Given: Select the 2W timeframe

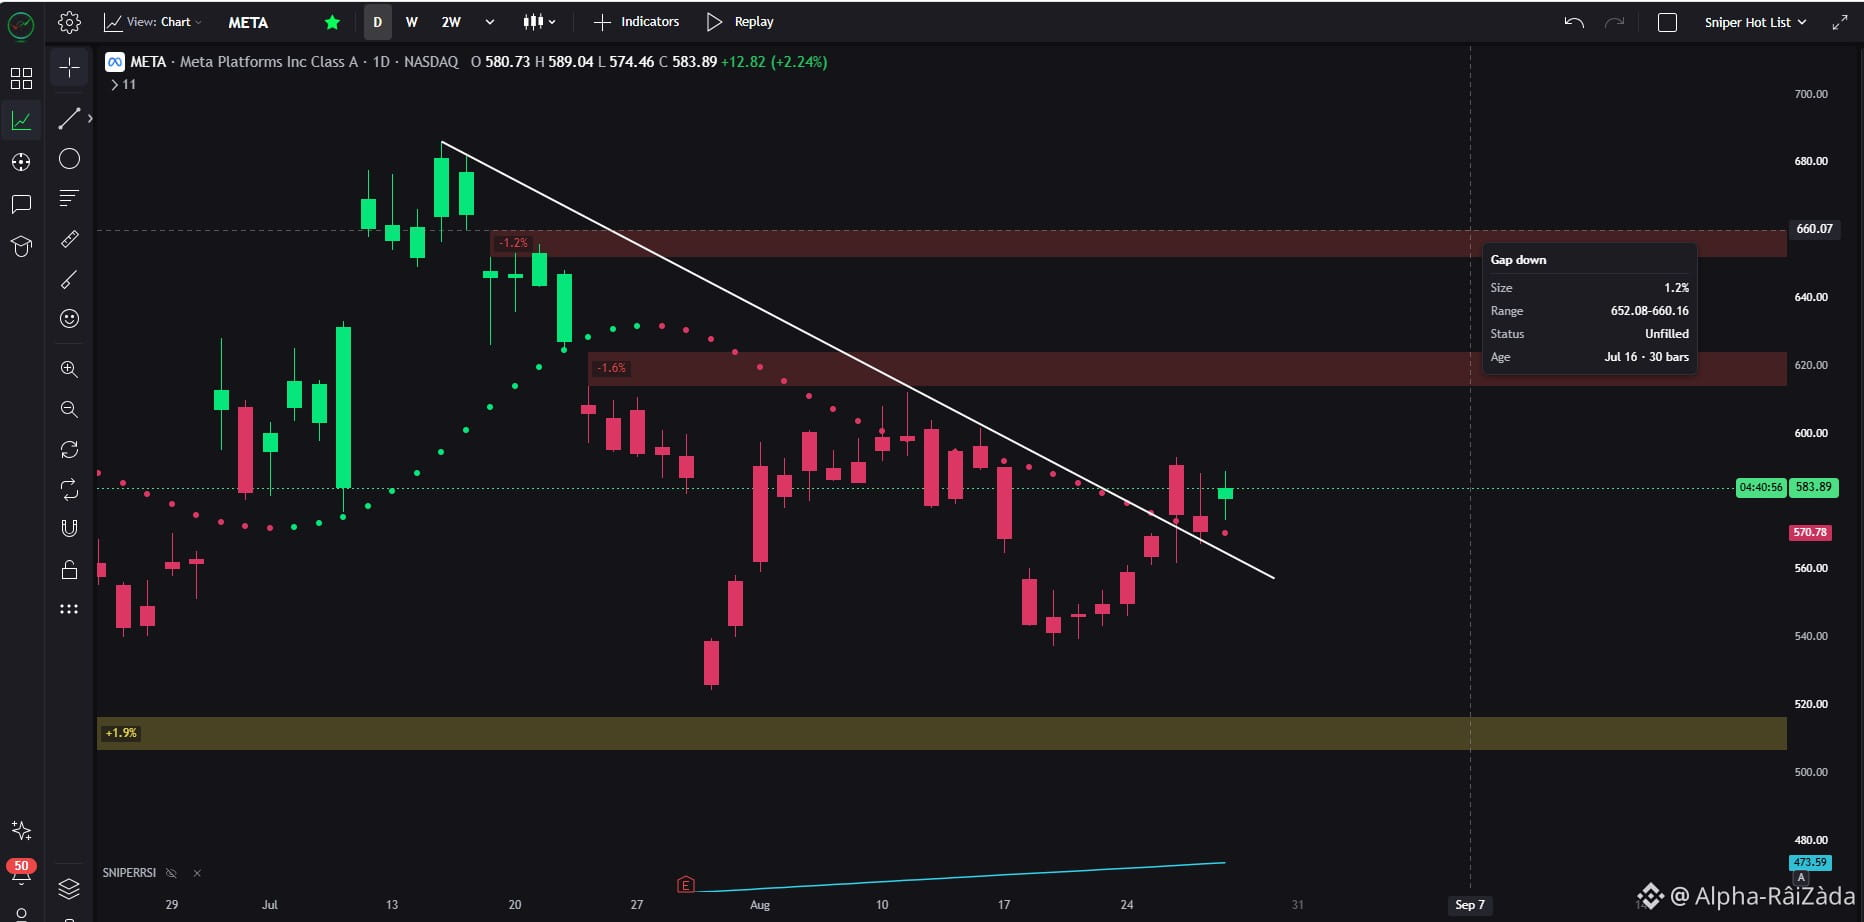Looking at the screenshot, I should pos(451,22).
